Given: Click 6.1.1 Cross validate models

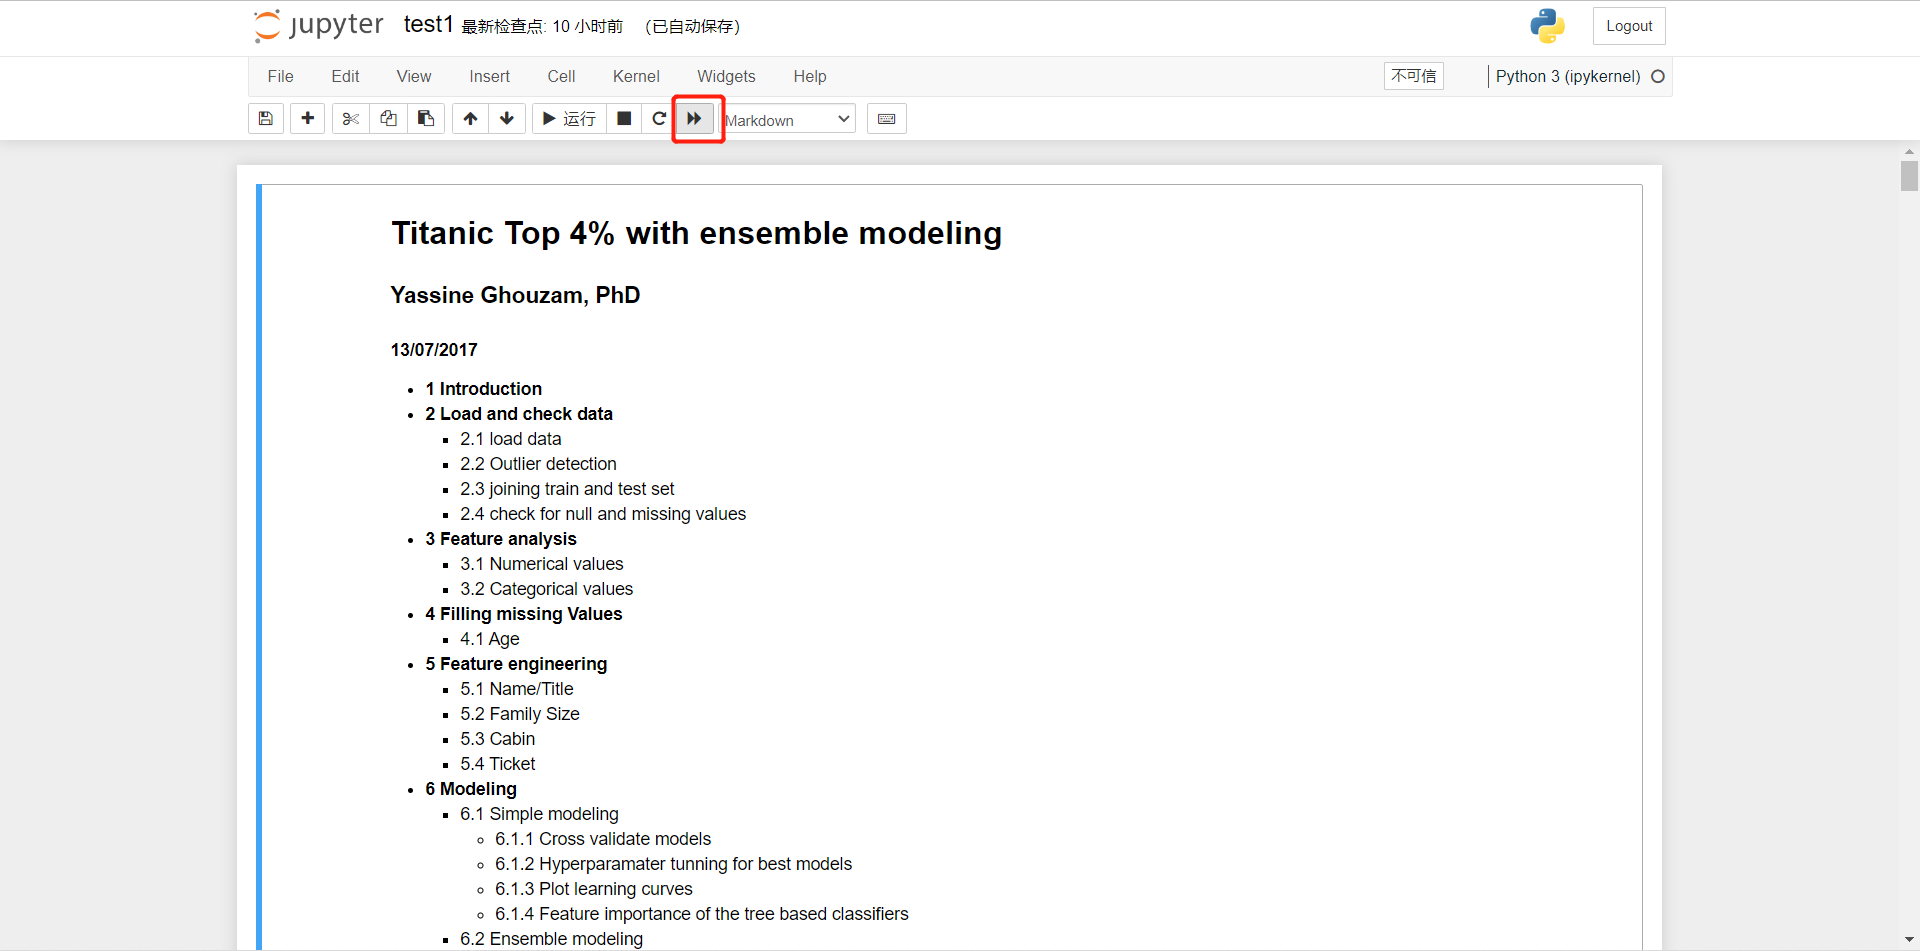Looking at the screenshot, I should point(603,839).
